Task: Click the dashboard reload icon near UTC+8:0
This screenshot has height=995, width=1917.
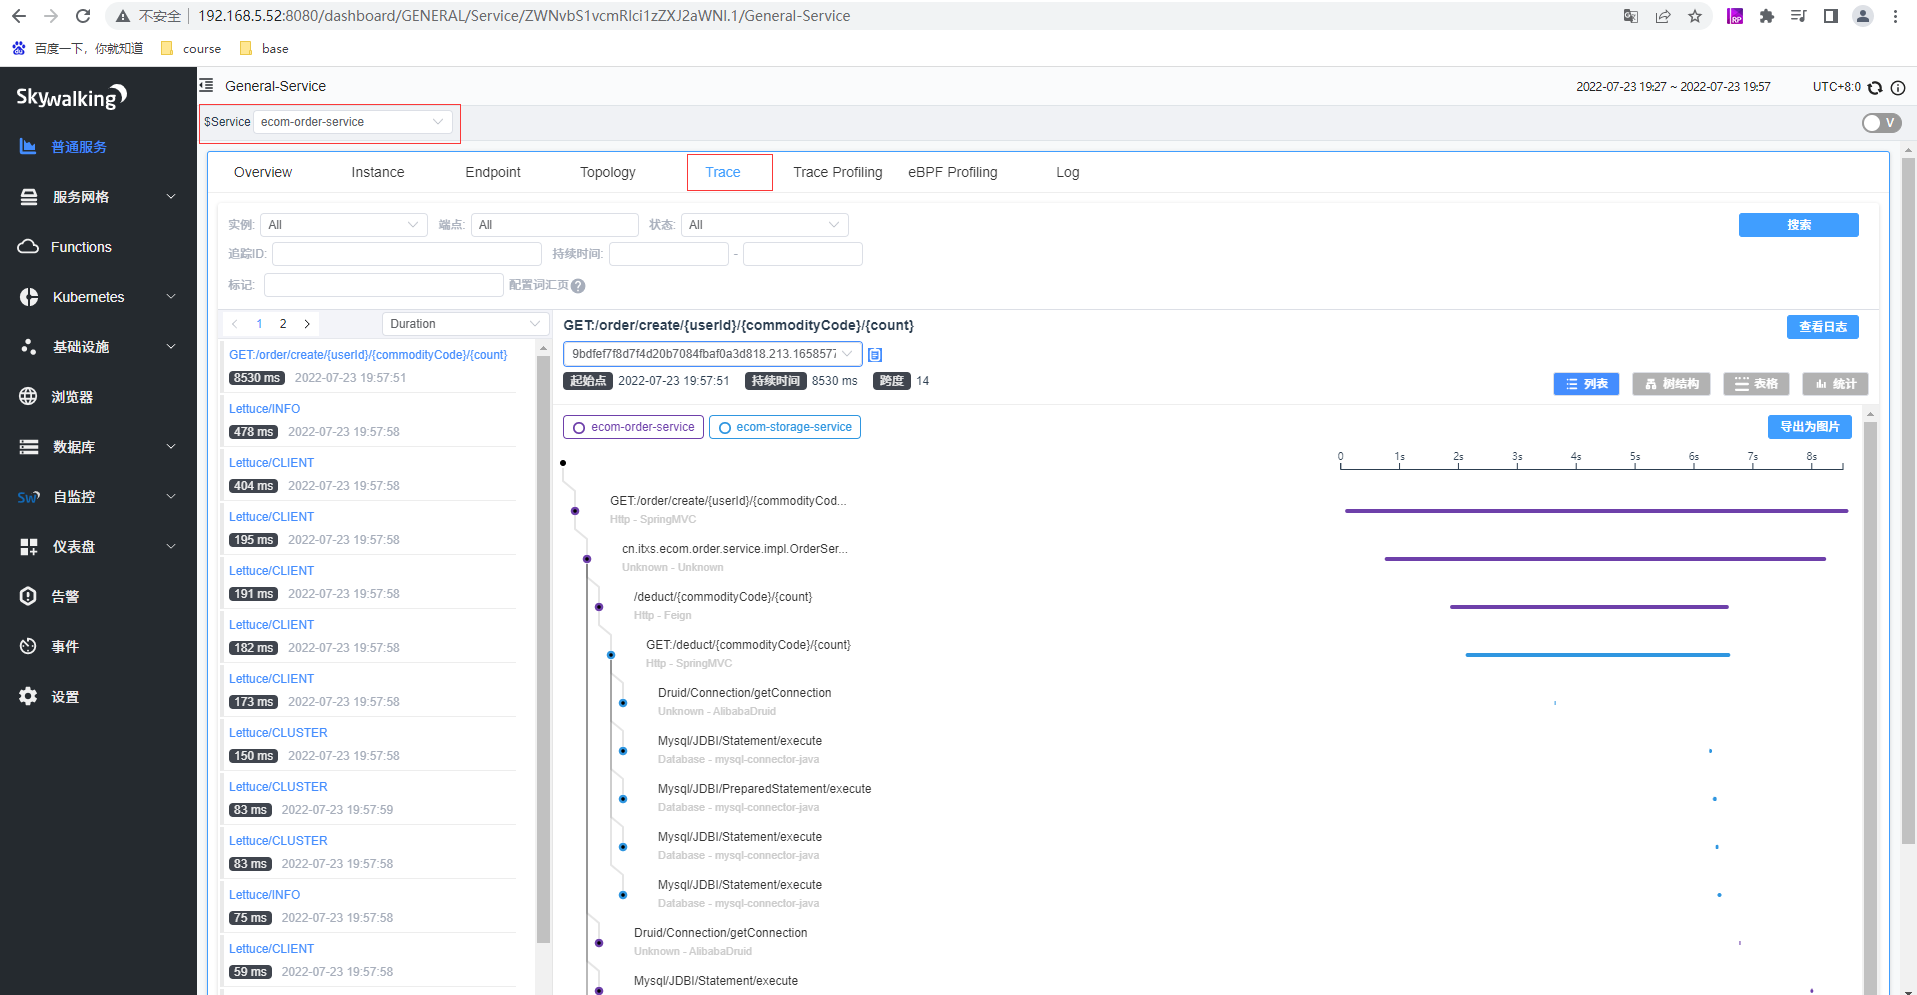Action: click(1875, 88)
